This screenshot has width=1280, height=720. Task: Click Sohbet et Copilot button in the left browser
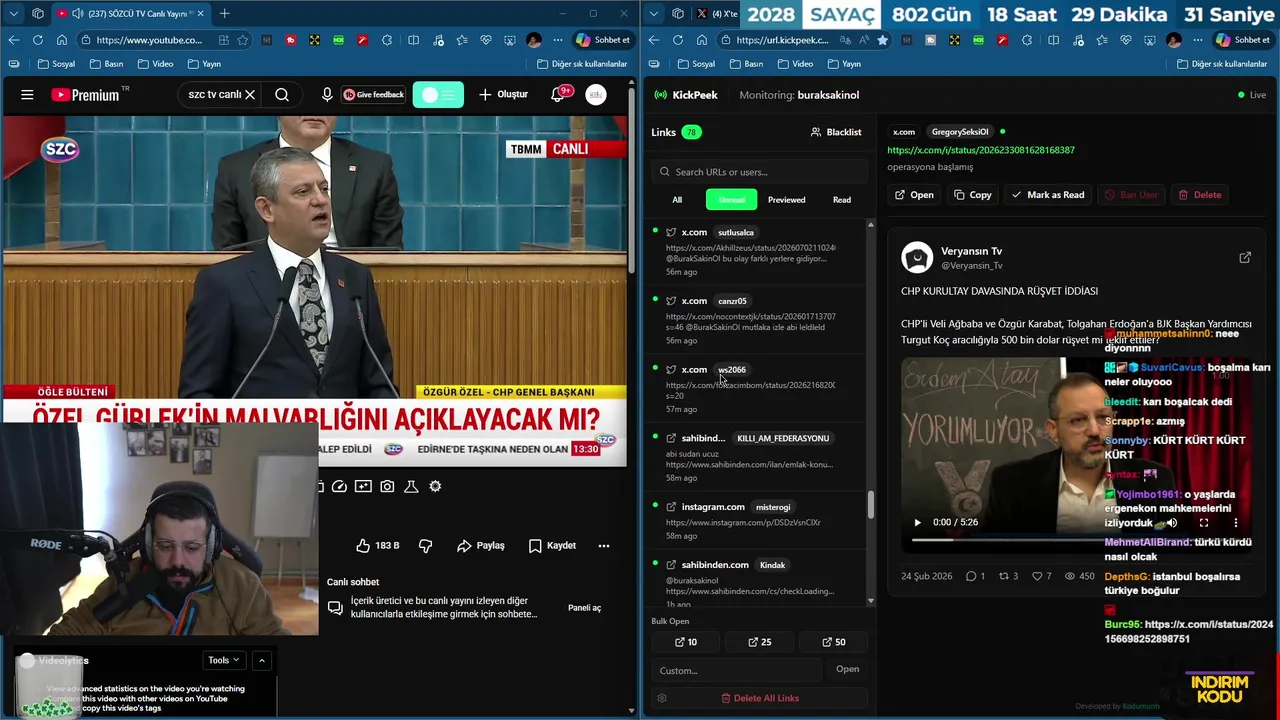click(603, 40)
